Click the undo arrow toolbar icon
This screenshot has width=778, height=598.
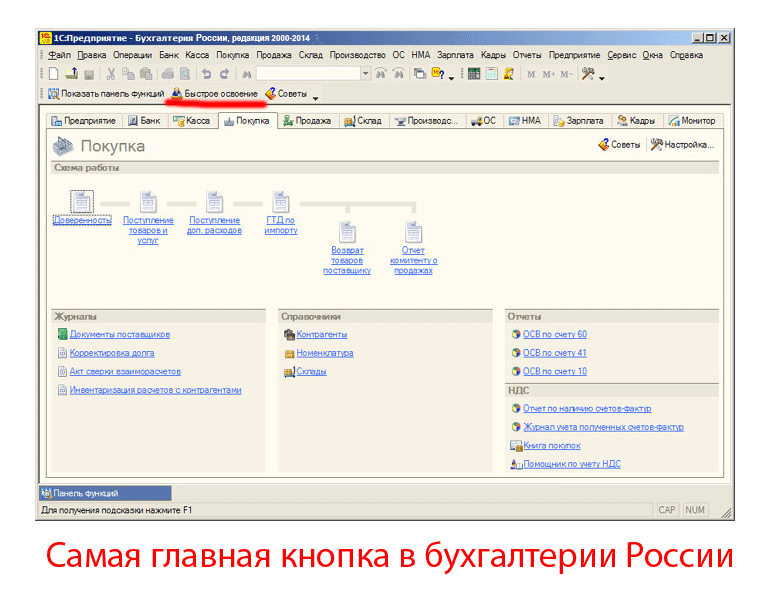point(207,74)
